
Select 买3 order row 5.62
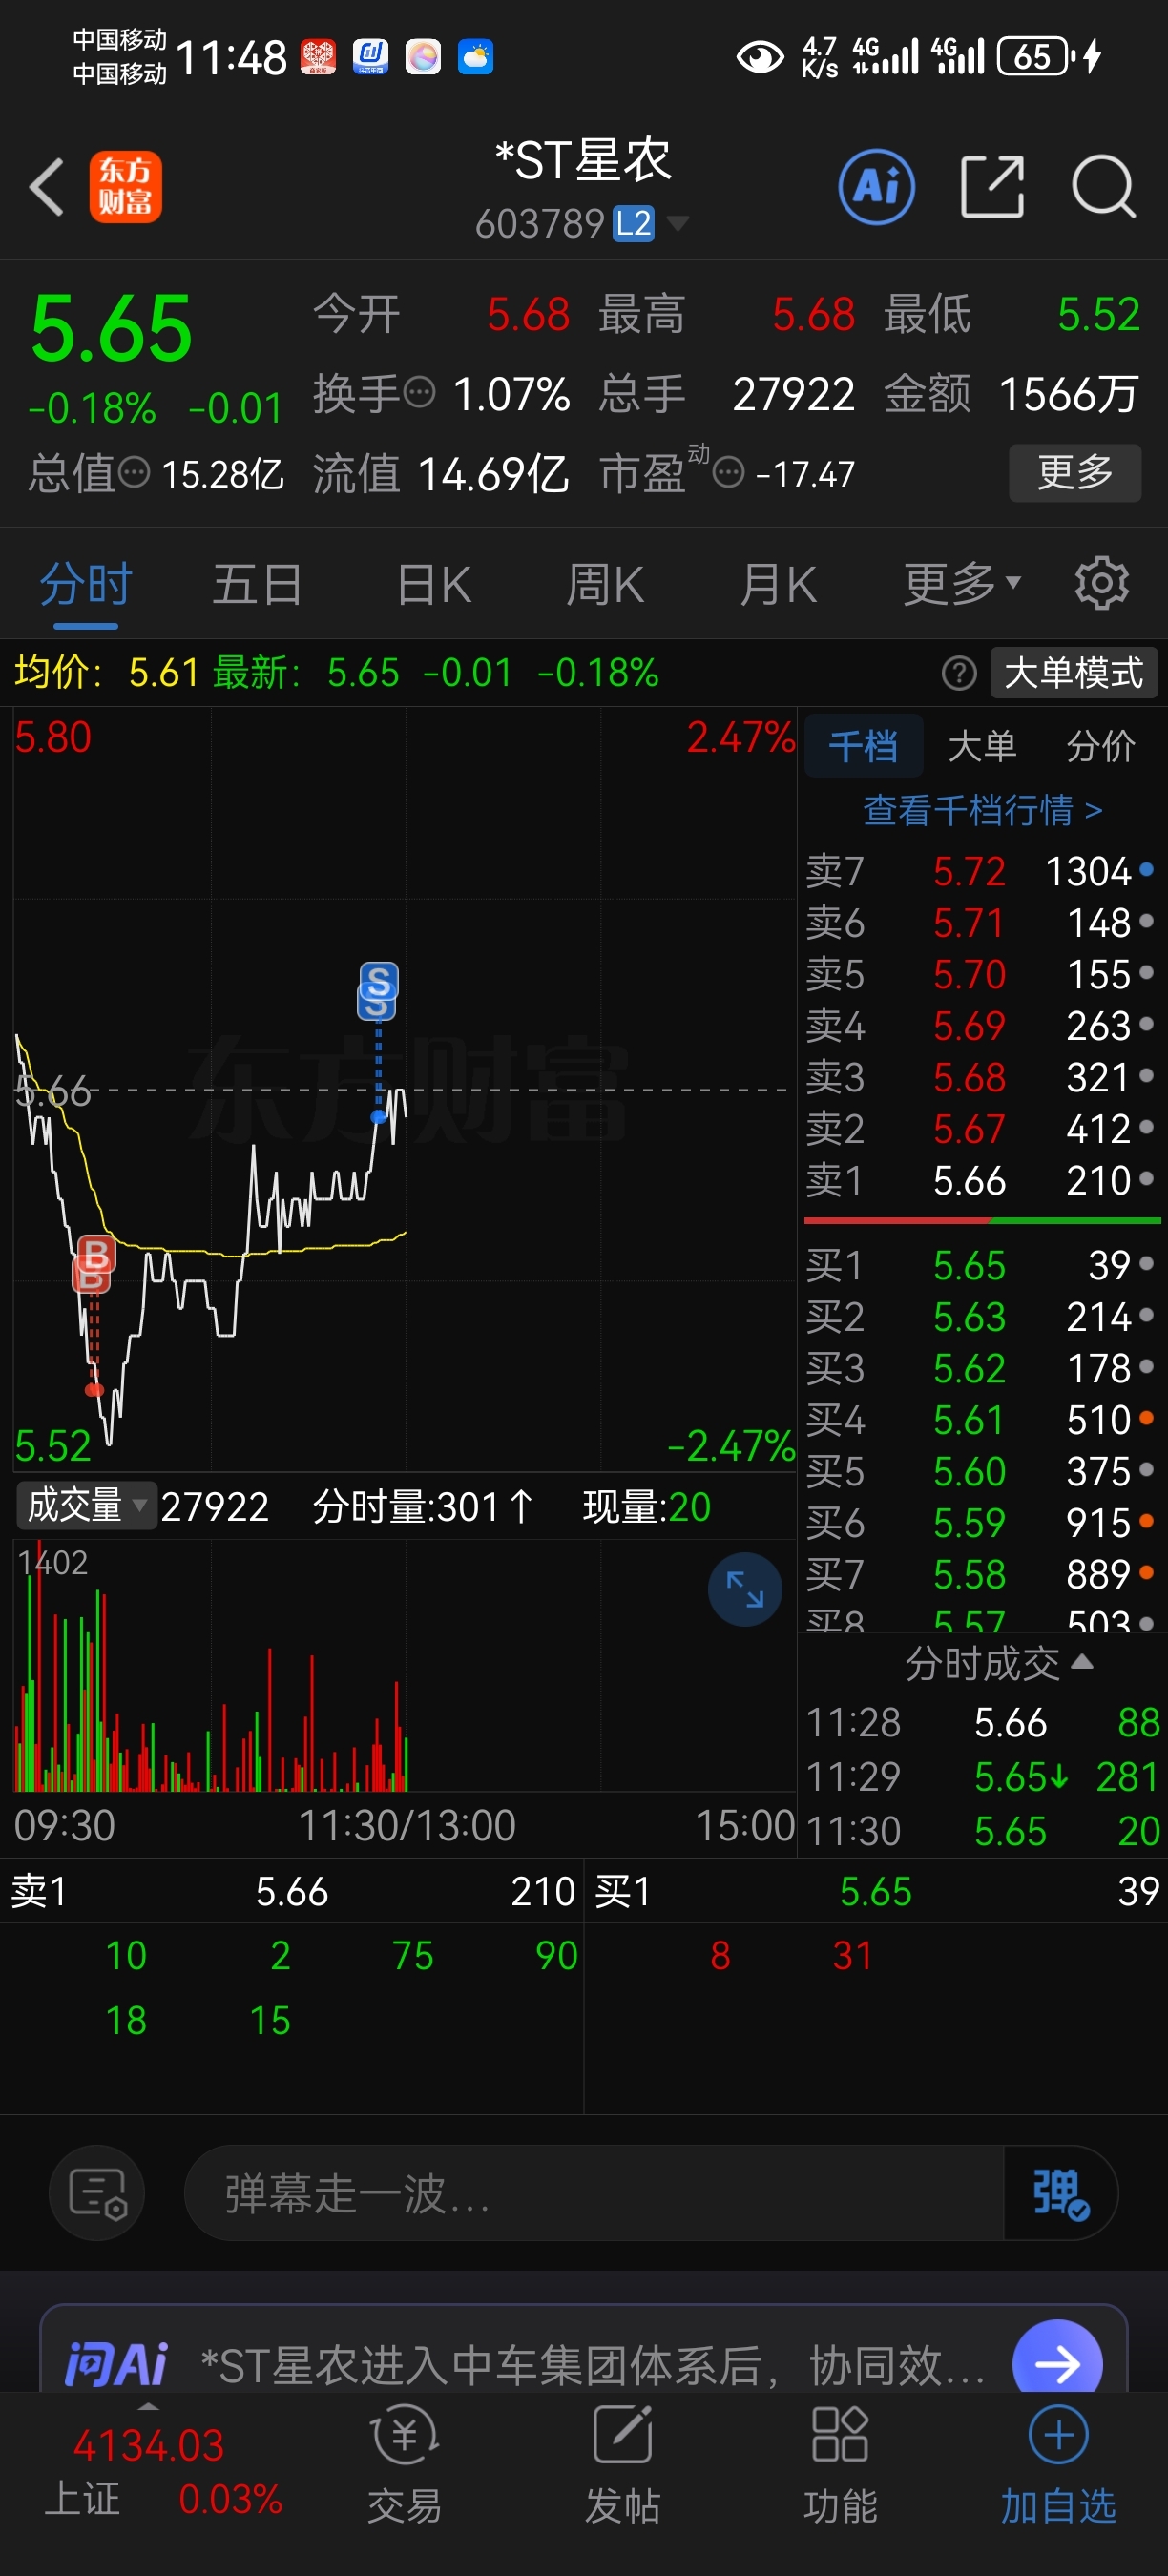[x=980, y=1368]
